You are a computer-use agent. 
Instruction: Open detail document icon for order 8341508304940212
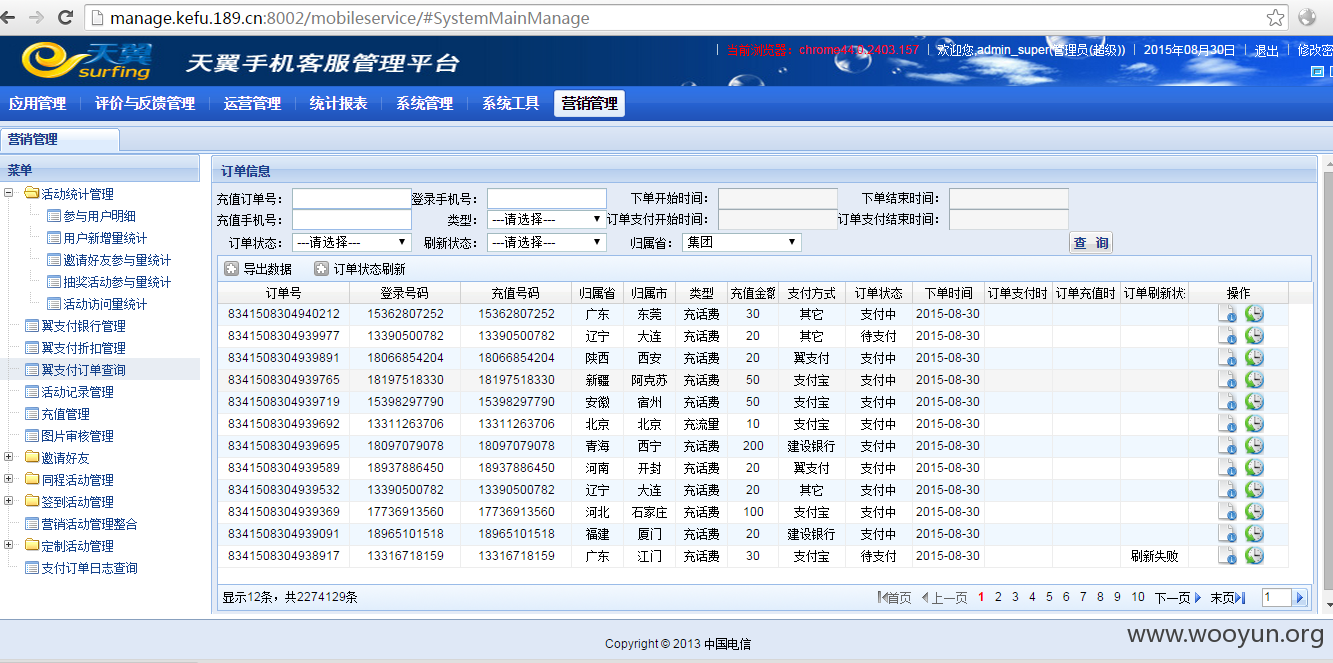tap(1227, 314)
